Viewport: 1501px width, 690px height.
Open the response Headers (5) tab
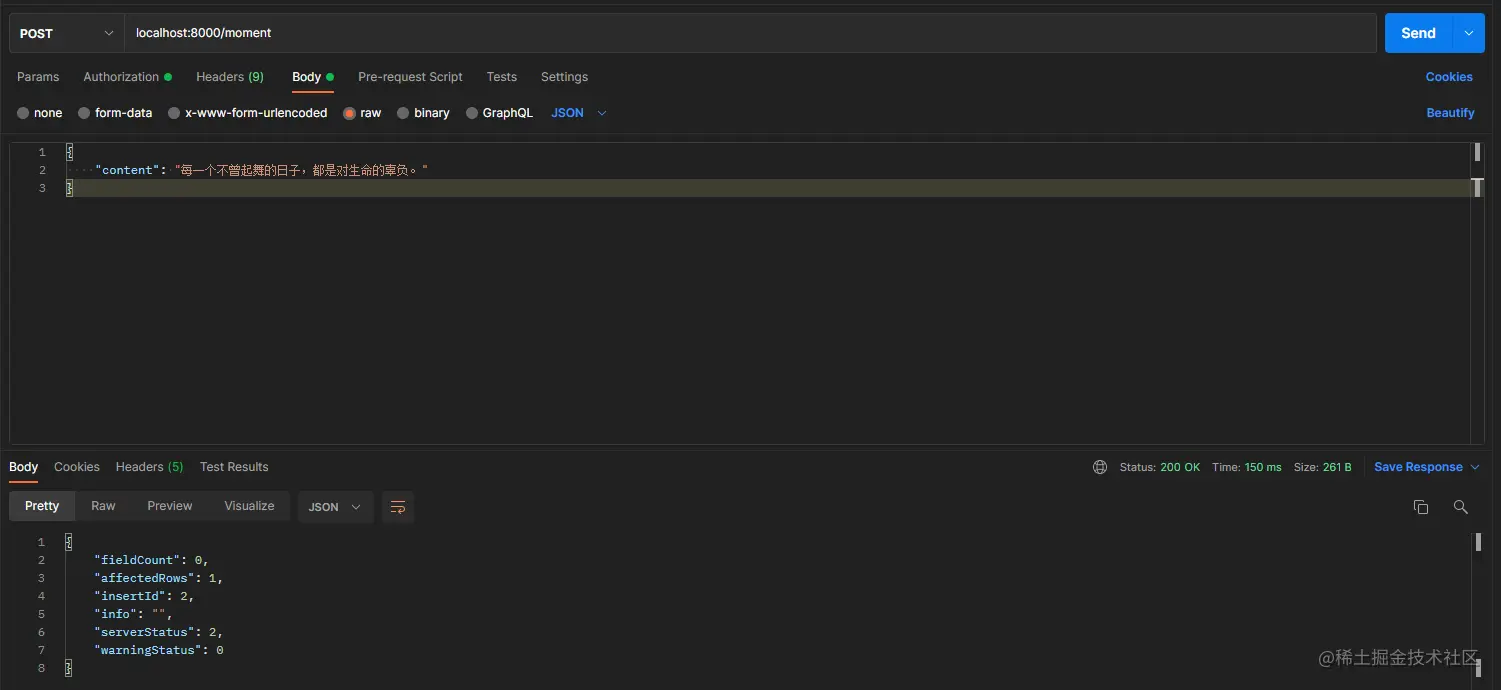click(150, 467)
